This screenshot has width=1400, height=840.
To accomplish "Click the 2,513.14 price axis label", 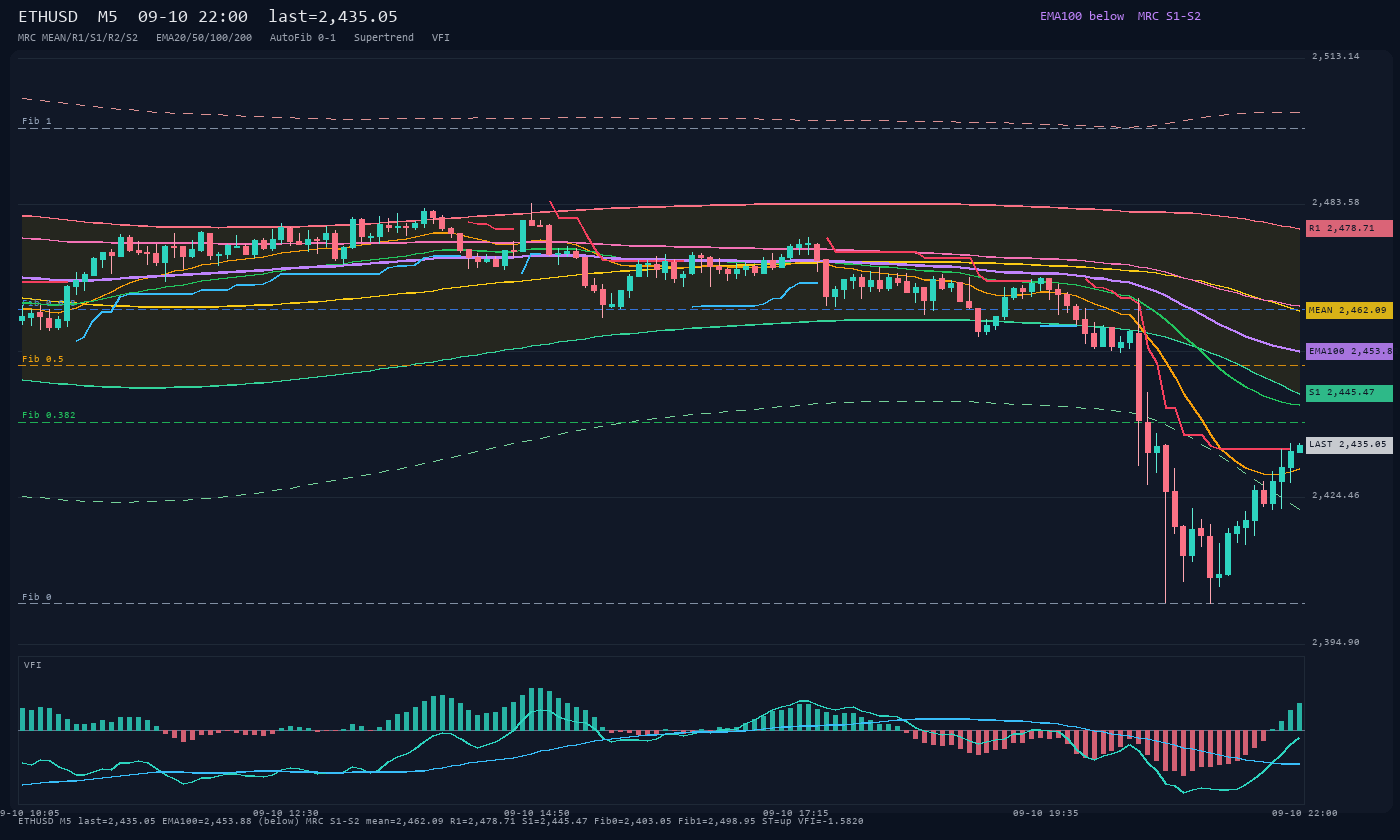I will click(1336, 56).
